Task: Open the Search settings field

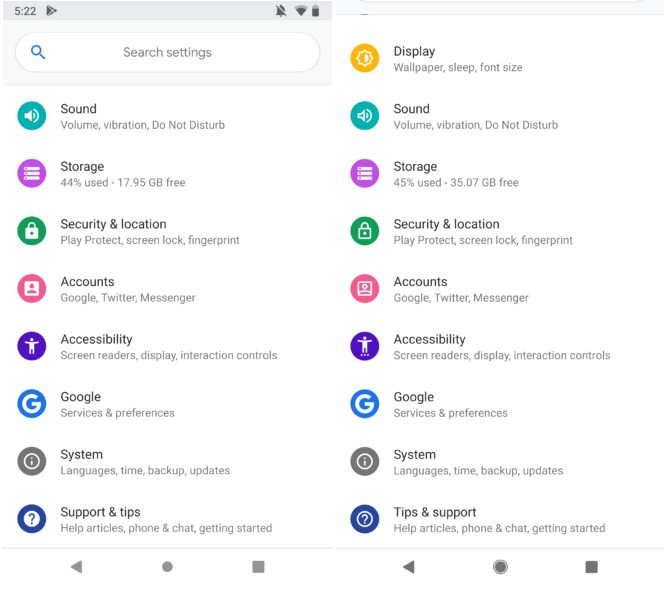Action: coord(167,52)
